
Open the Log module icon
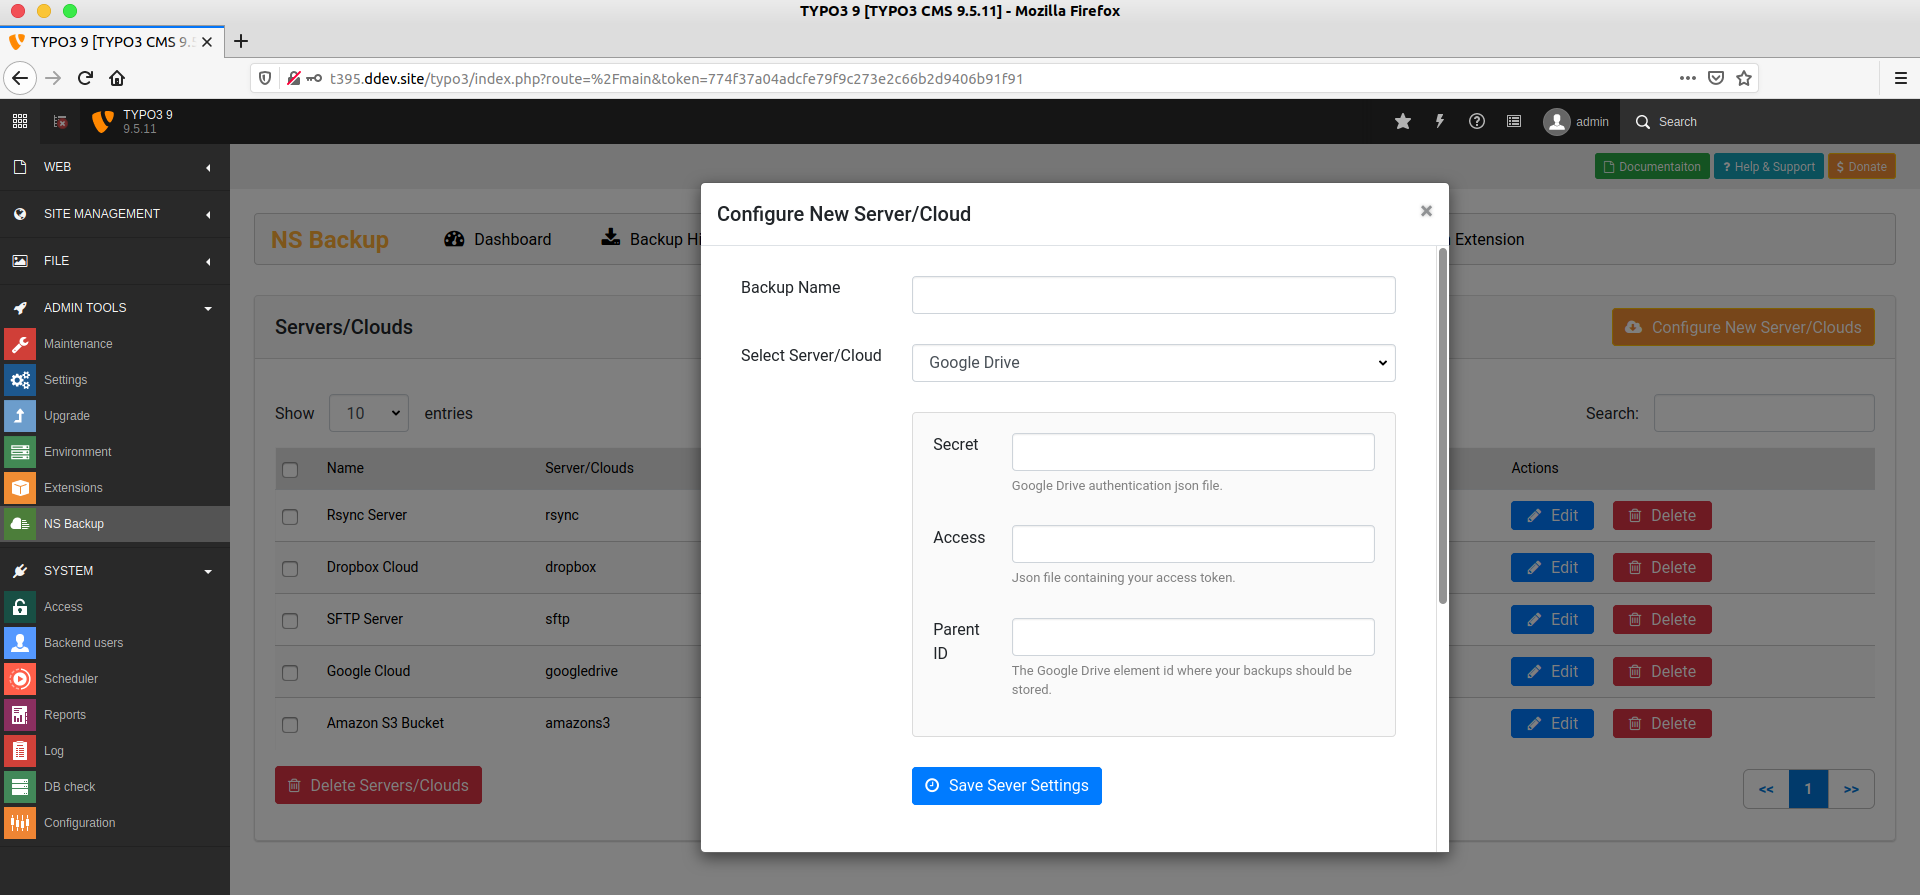(x=20, y=751)
